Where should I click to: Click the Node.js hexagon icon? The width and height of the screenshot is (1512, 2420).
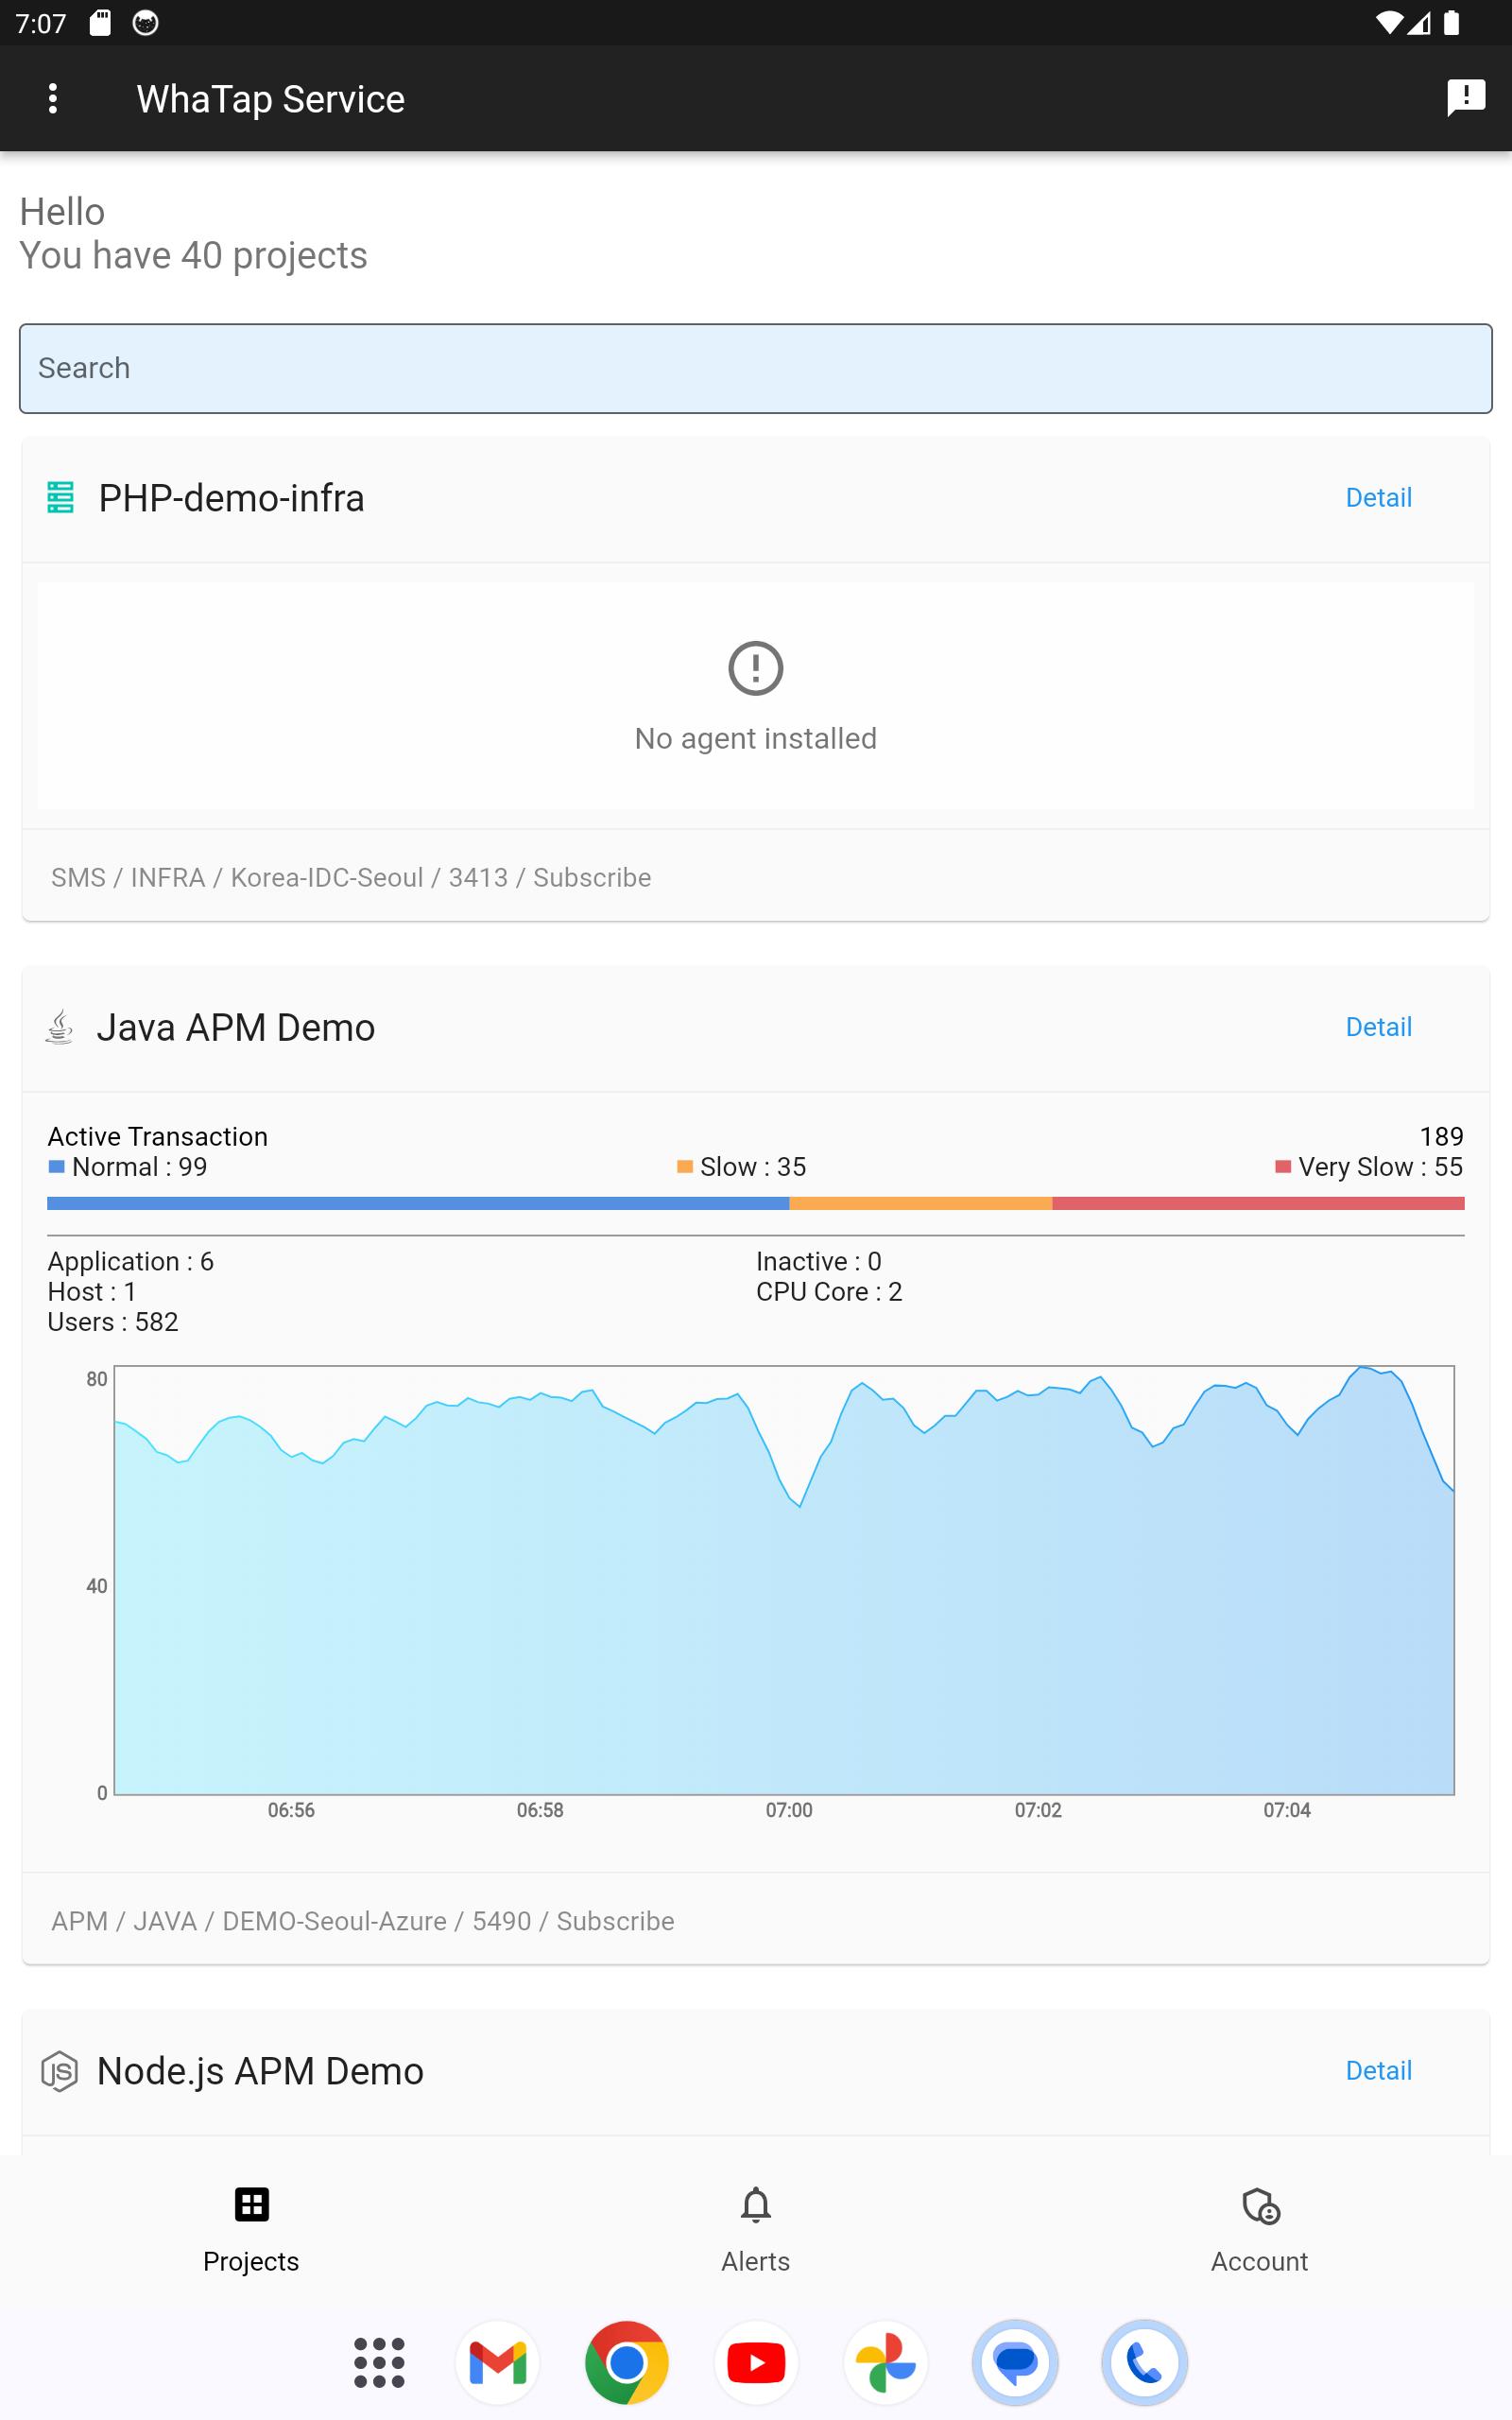pyautogui.click(x=60, y=2070)
